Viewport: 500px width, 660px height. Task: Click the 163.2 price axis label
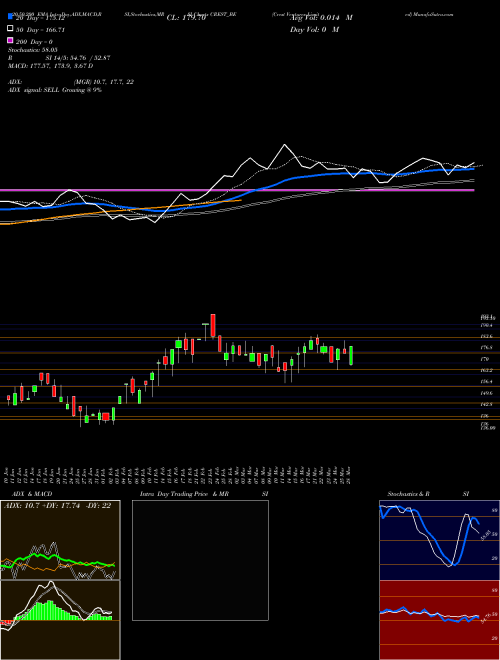[486, 370]
